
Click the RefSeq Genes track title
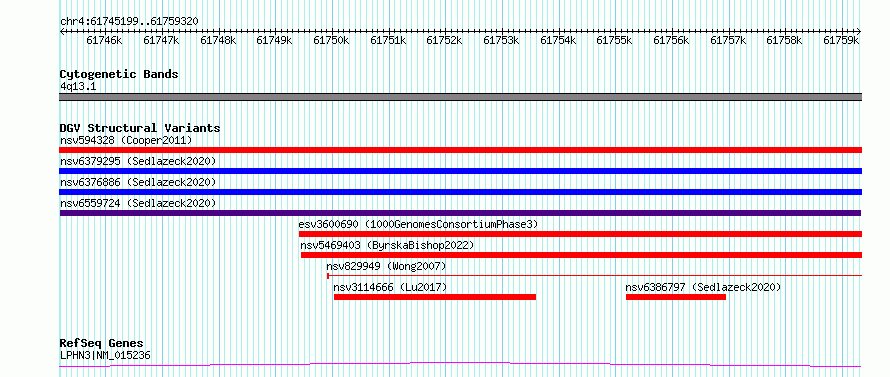click(x=102, y=344)
